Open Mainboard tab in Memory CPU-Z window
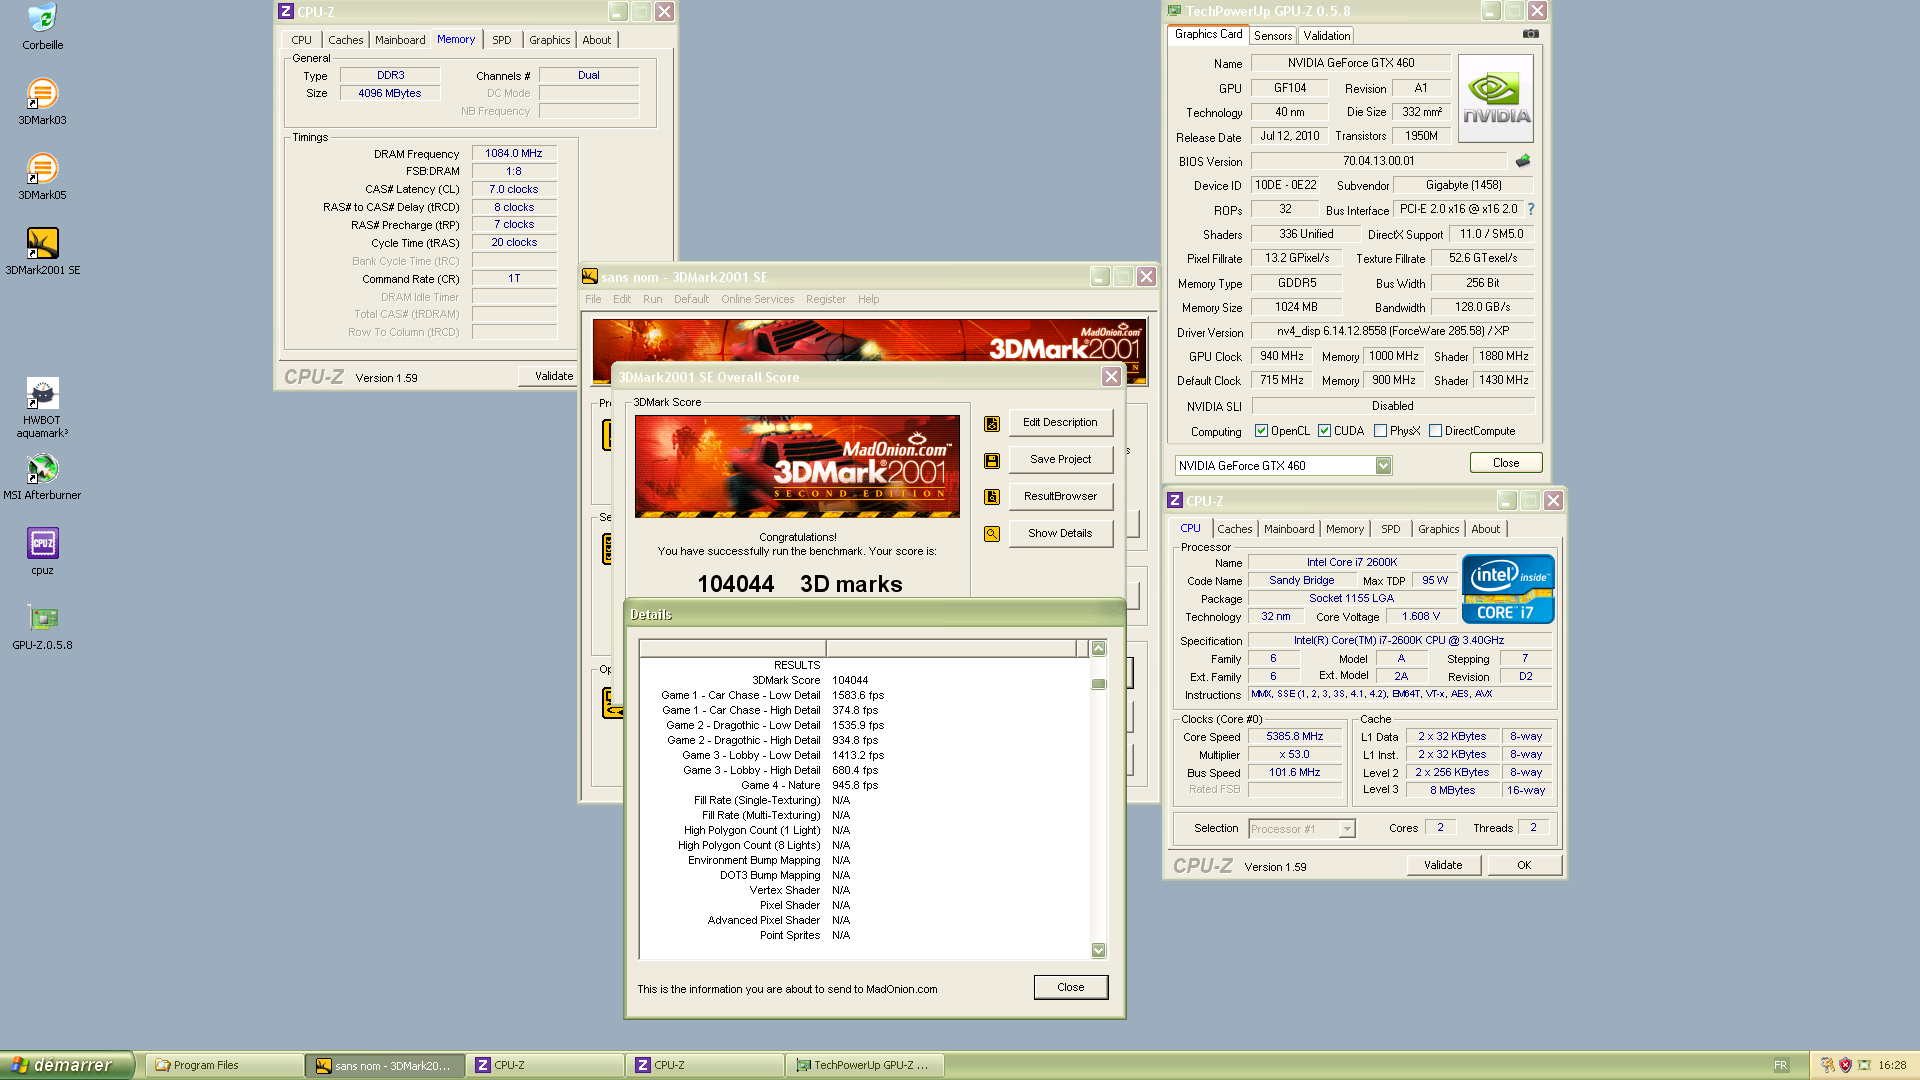1920x1080 pixels. 400,40
